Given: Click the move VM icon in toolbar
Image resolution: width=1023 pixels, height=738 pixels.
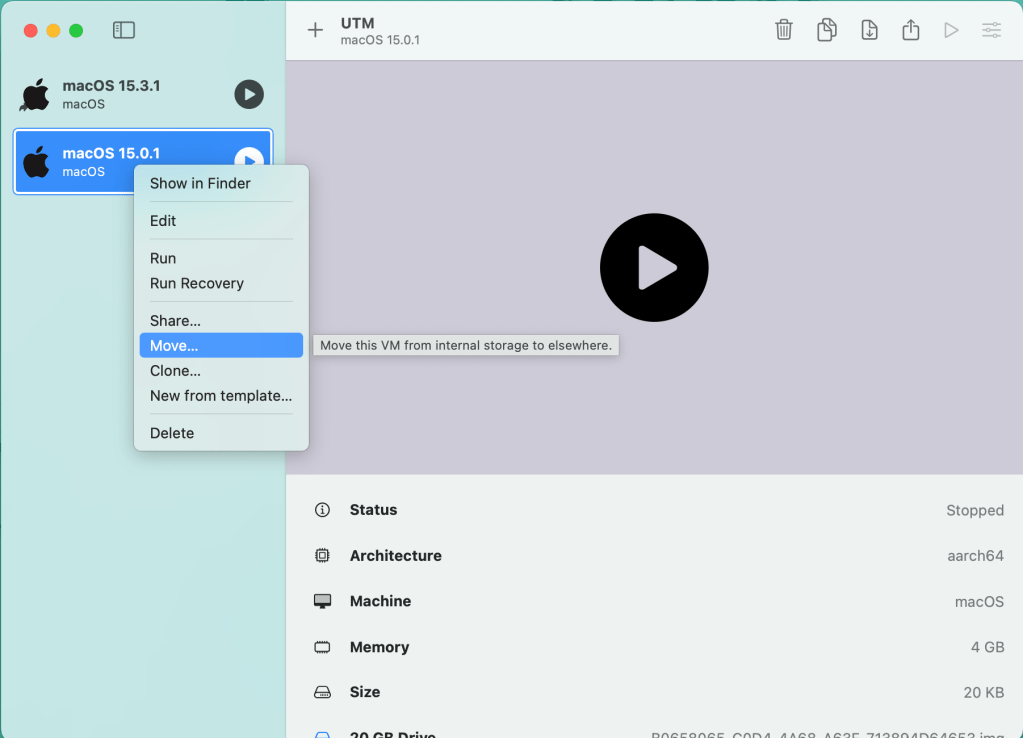Looking at the screenshot, I should pyautogui.click(x=869, y=30).
